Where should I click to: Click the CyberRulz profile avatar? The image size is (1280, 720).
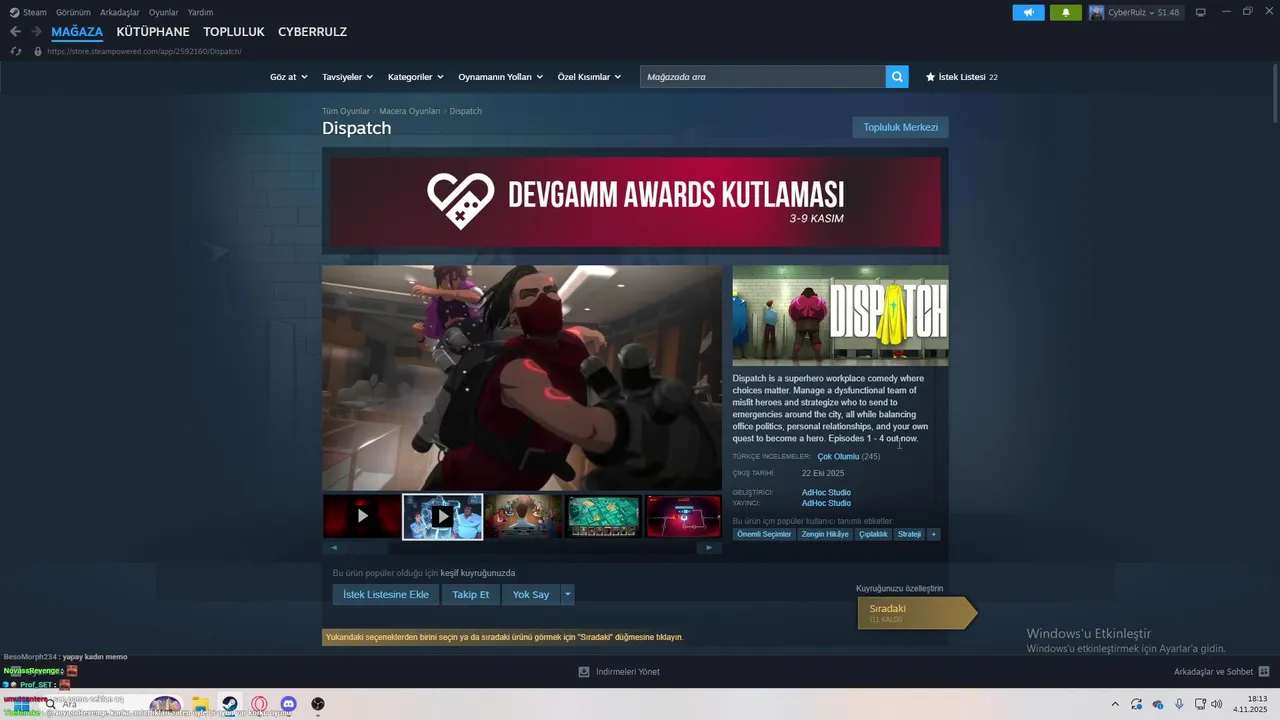1097,13
